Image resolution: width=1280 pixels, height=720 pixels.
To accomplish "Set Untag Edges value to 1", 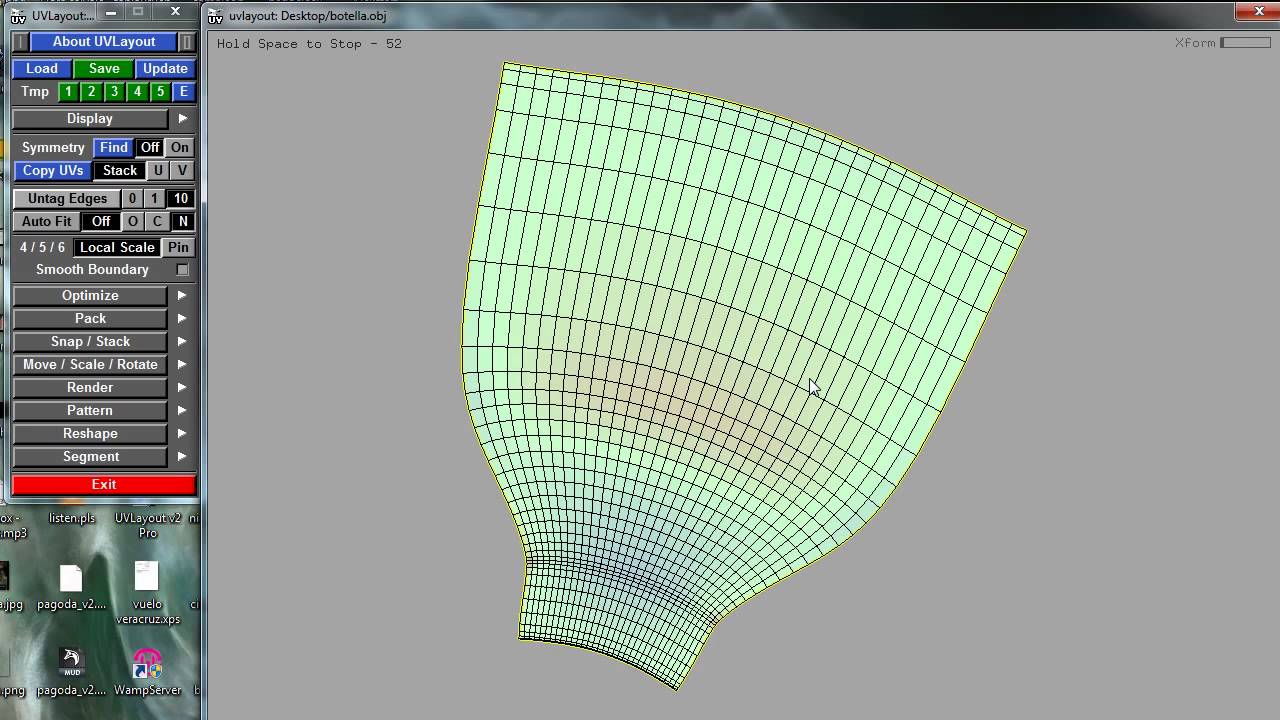I will tap(154, 198).
